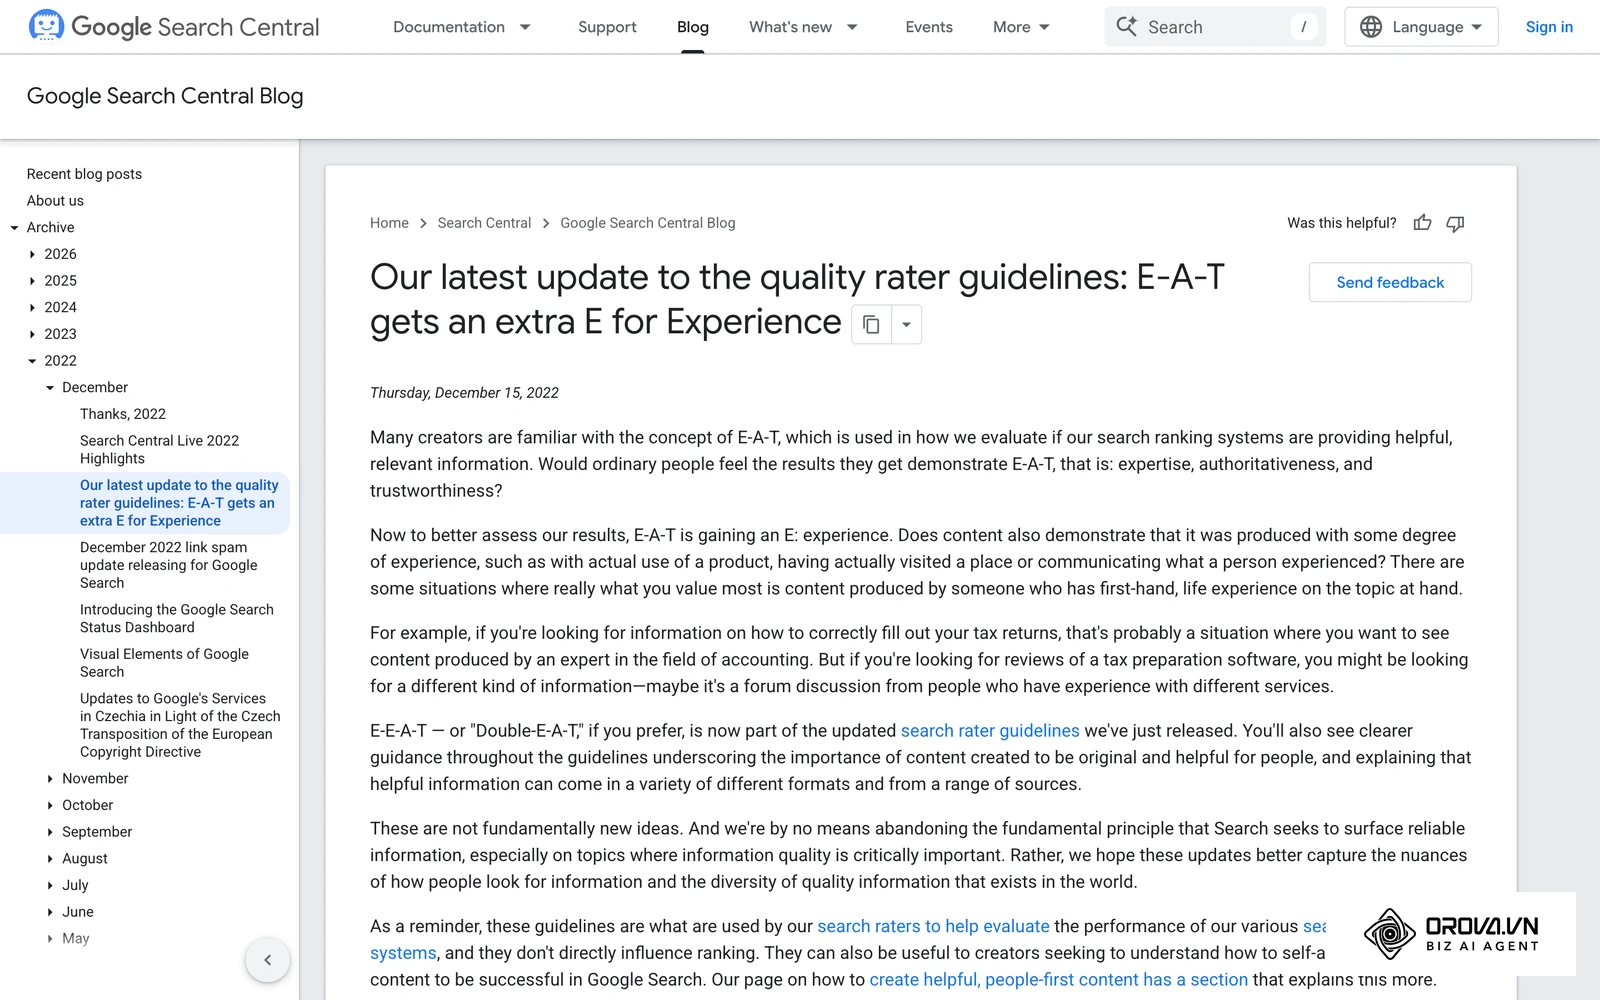Screen dimensions: 1600x1000
Task: Click the Sign in link
Action: (1549, 27)
